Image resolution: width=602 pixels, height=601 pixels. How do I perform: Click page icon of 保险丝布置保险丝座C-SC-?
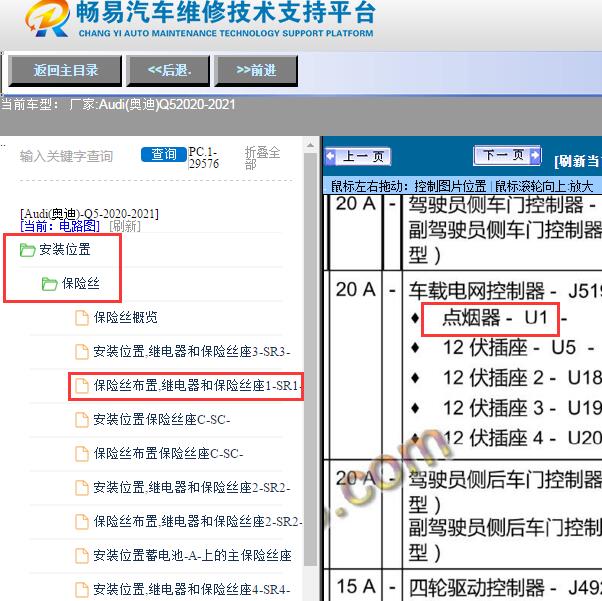(81, 454)
